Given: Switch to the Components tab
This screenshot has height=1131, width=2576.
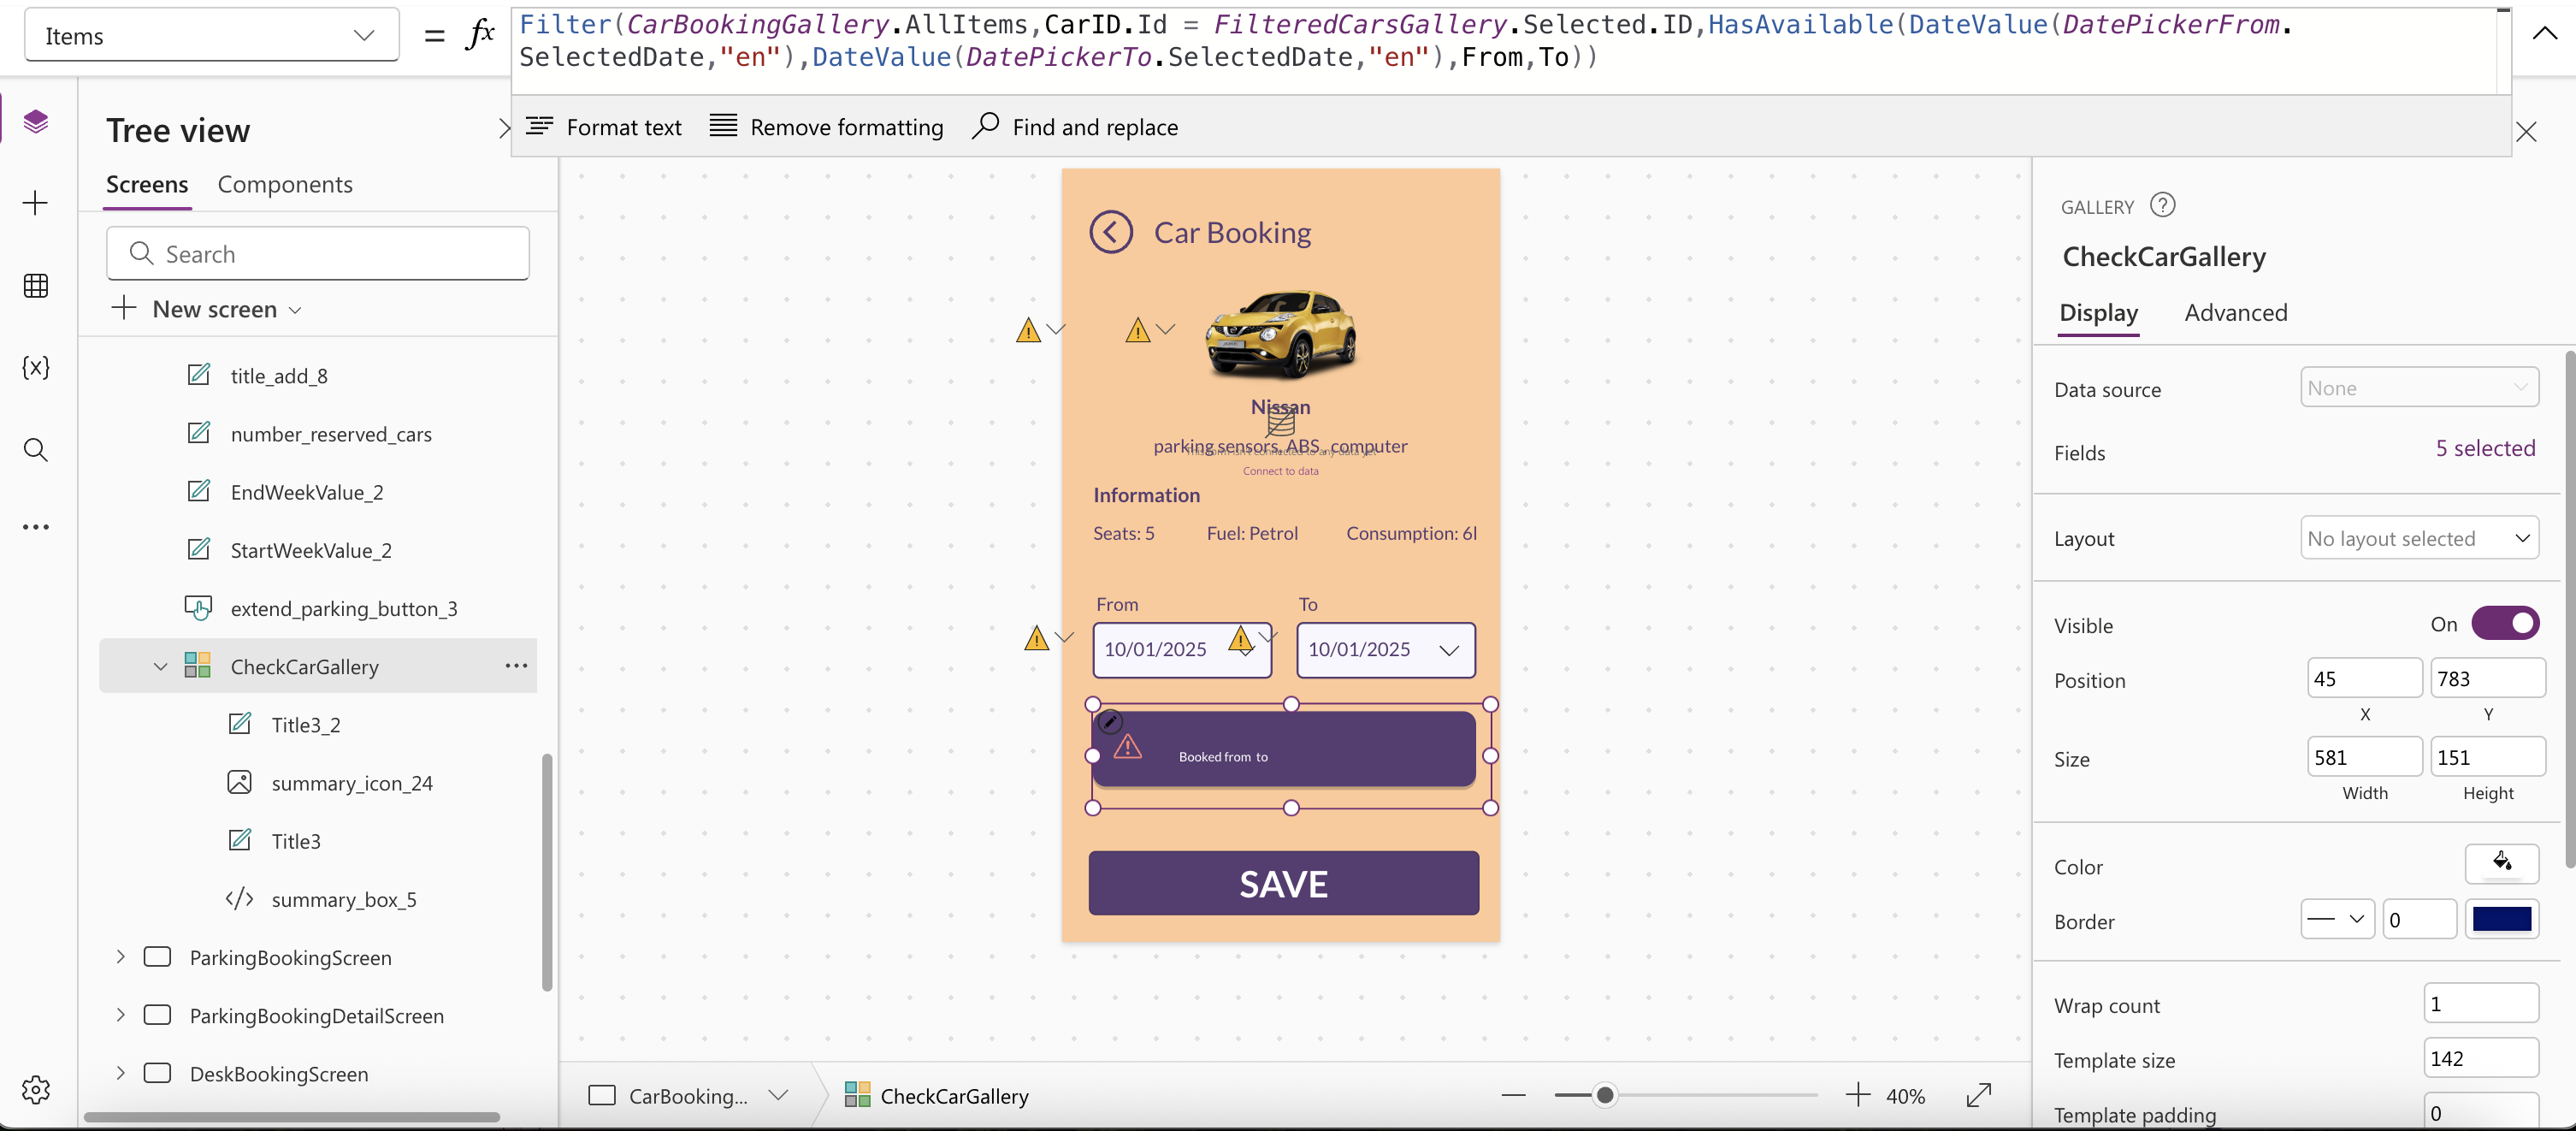Looking at the screenshot, I should pos(285,184).
